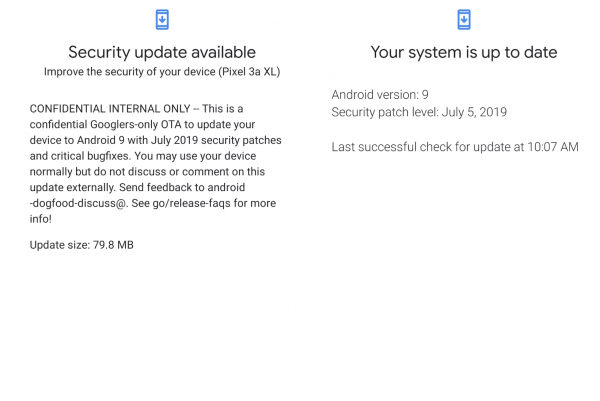Click the Pixel 3a XL device name
The width and height of the screenshot is (600, 401).
(249, 72)
